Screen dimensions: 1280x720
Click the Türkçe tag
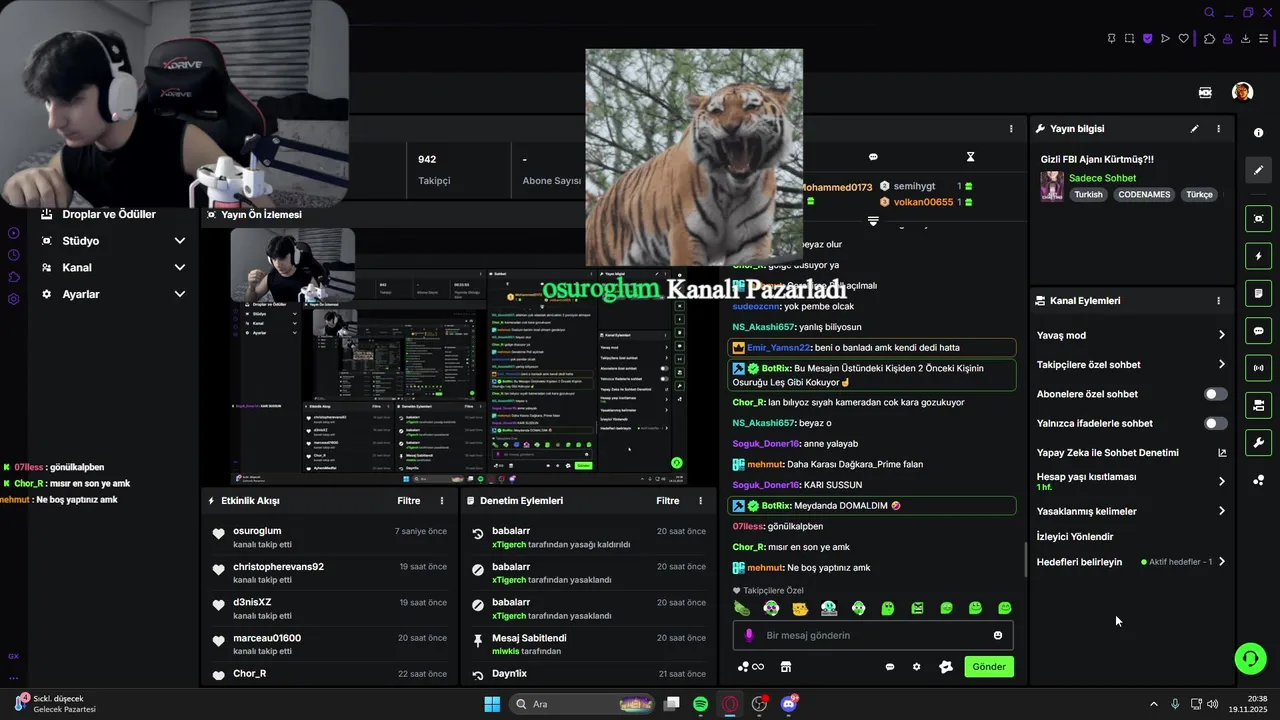tap(1199, 195)
